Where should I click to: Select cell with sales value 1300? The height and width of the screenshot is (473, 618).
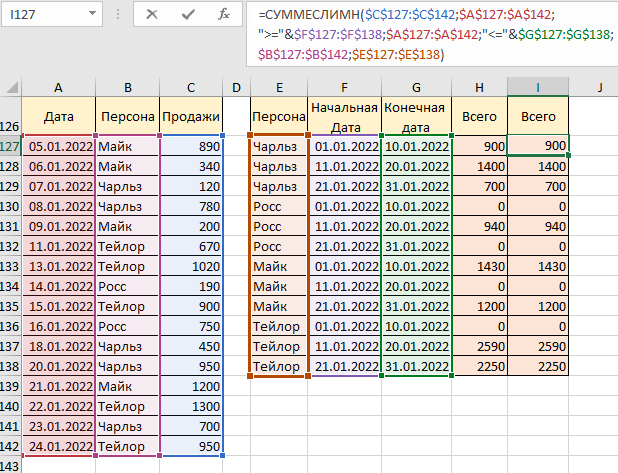pyautogui.click(x=190, y=406)
